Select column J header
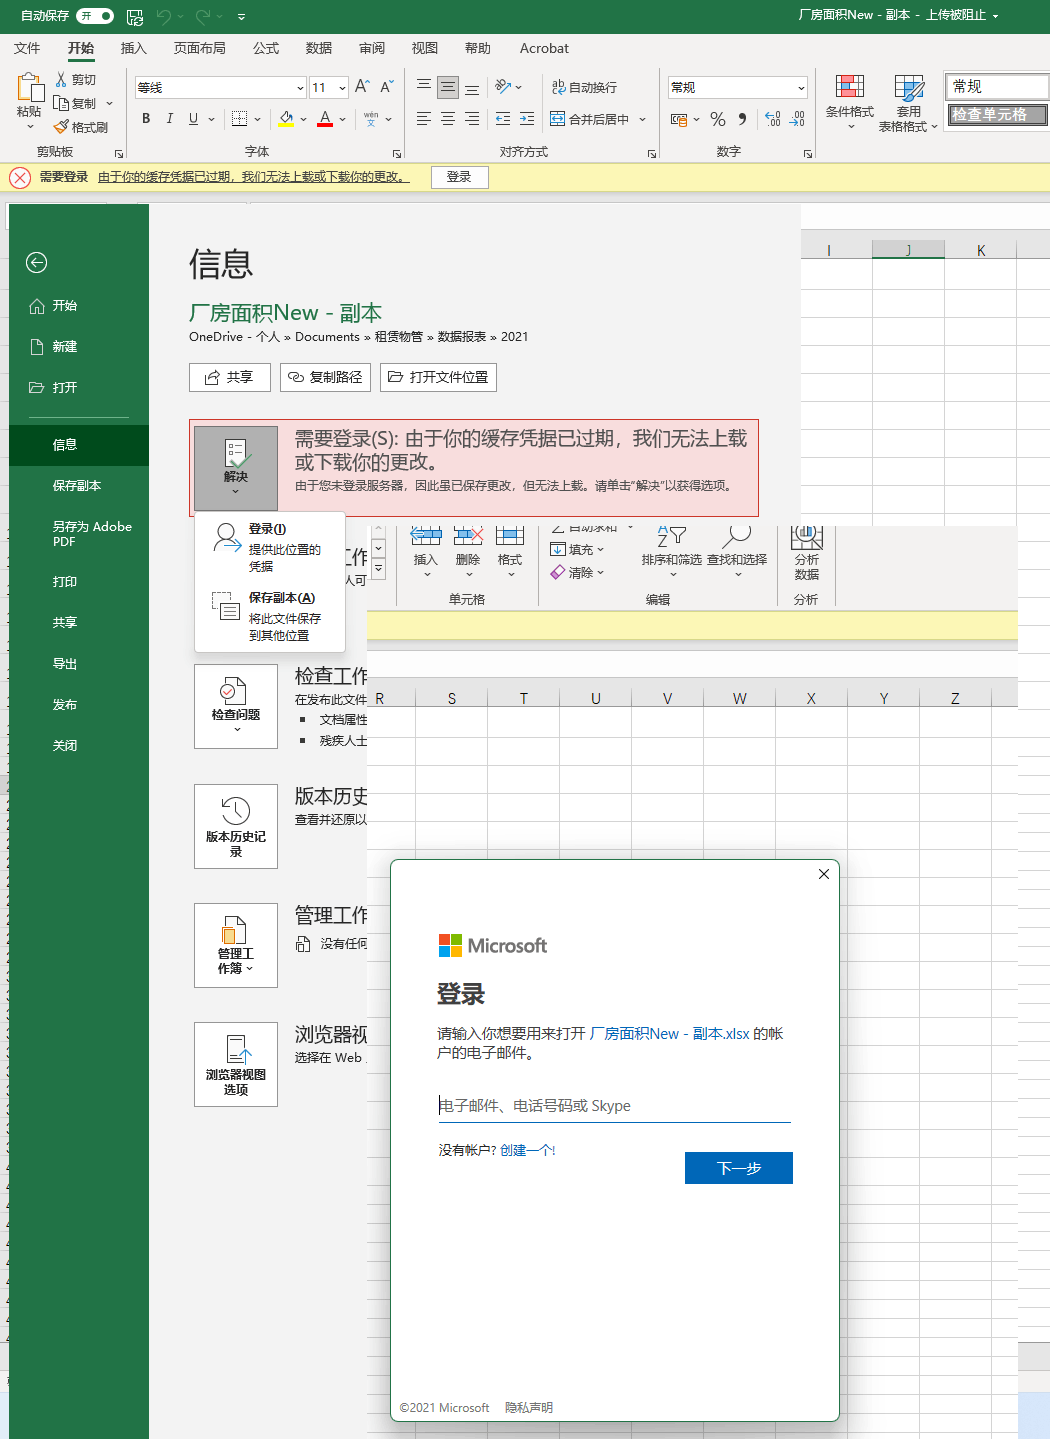This screenshot has height=1439, width=1057. pyautogui.click(x=908, y=250)
